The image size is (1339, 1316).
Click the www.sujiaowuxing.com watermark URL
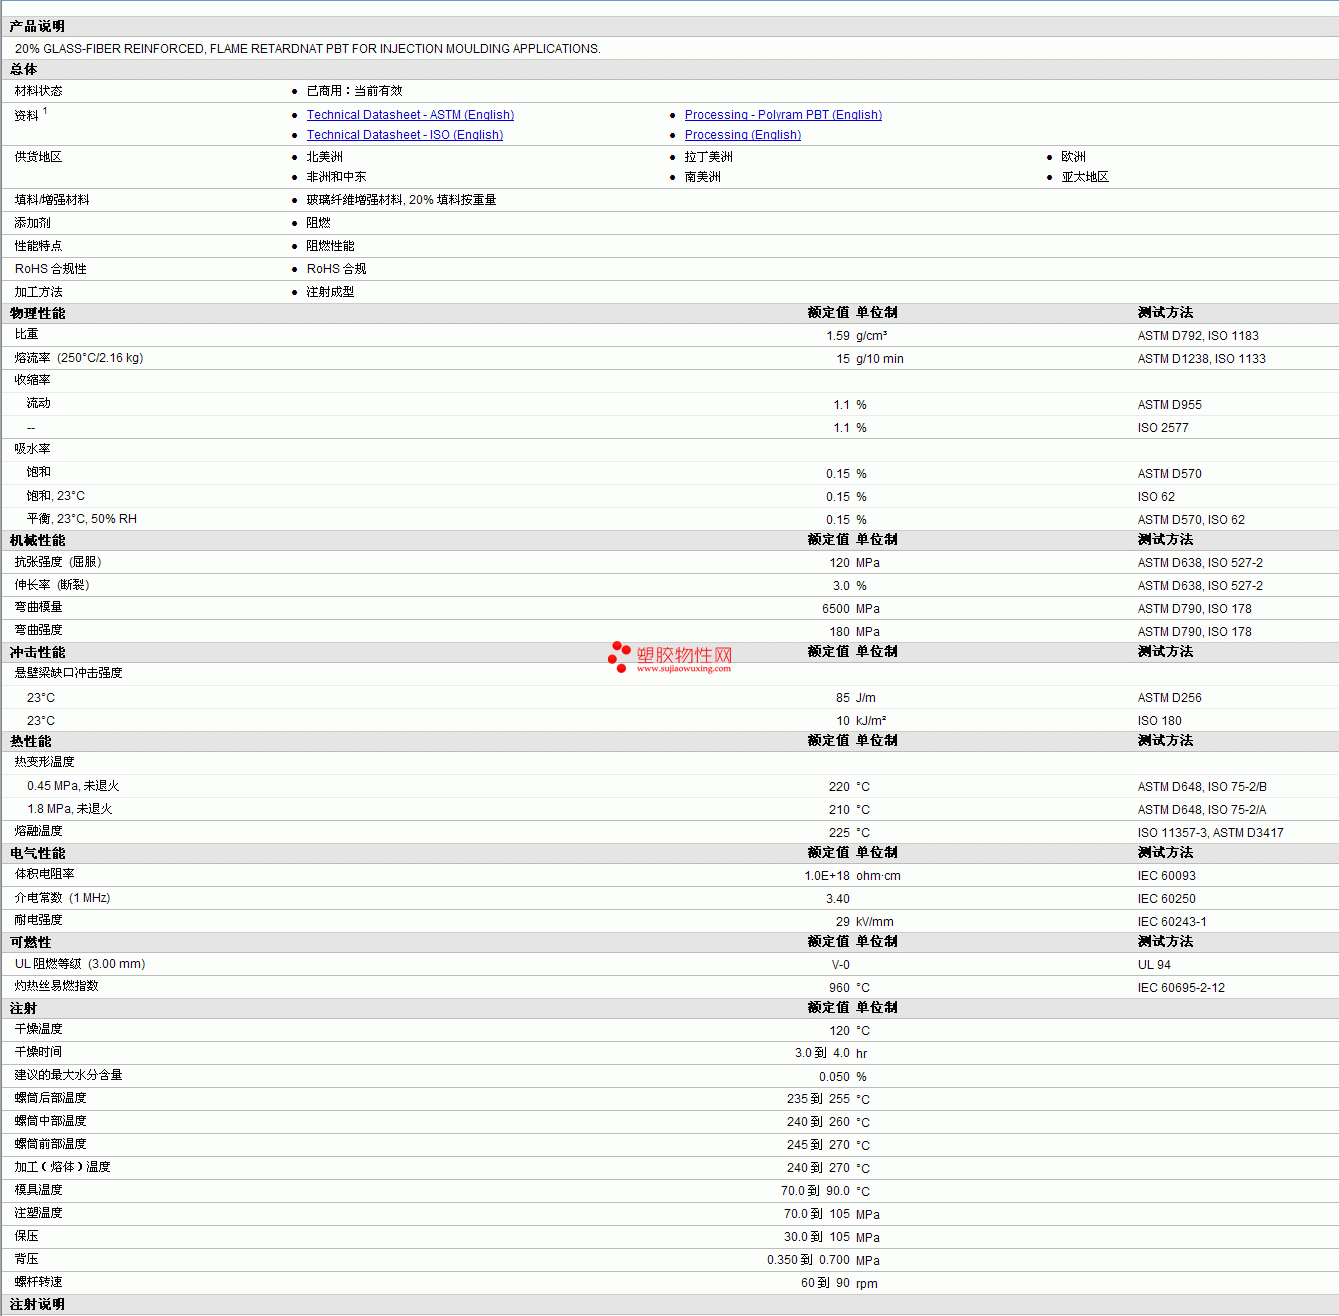tap(684, 669)
